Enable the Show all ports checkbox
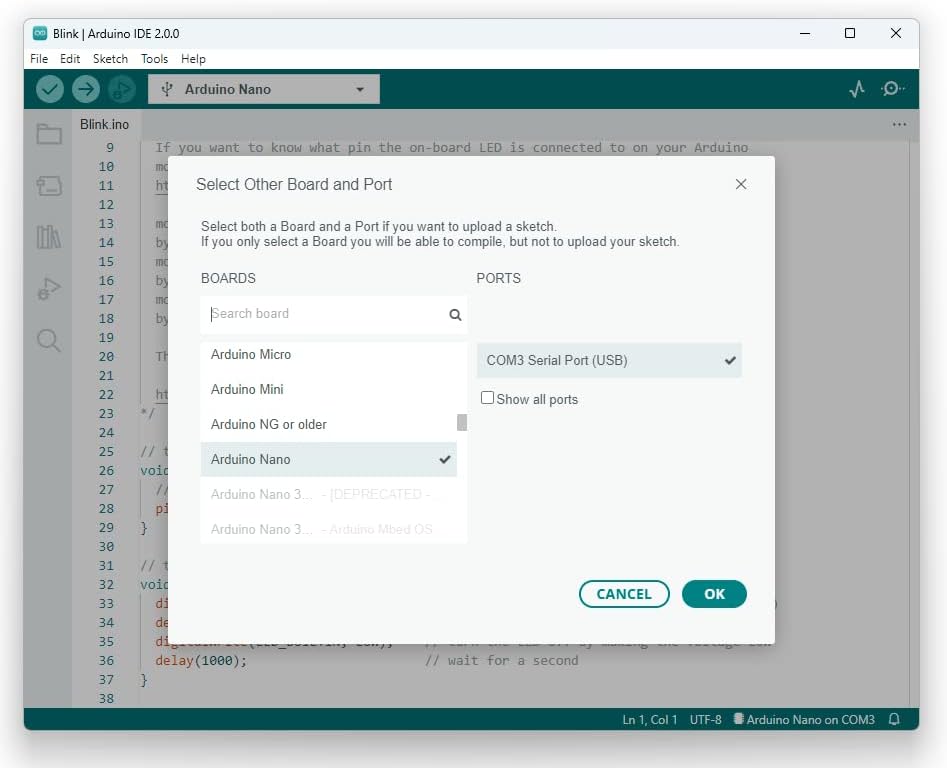Image resolution: width=947 pixels, height=768 pixels. pos(487,398)
